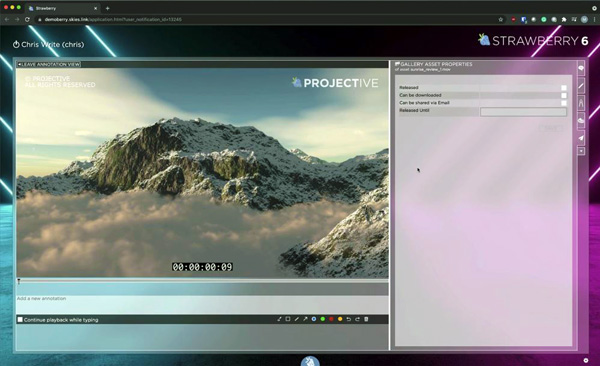This screenshot has width=600, height=366.
Task: Open Chris Write (chris) user menu
Action: pyautogui.click(x=52, y=44)
